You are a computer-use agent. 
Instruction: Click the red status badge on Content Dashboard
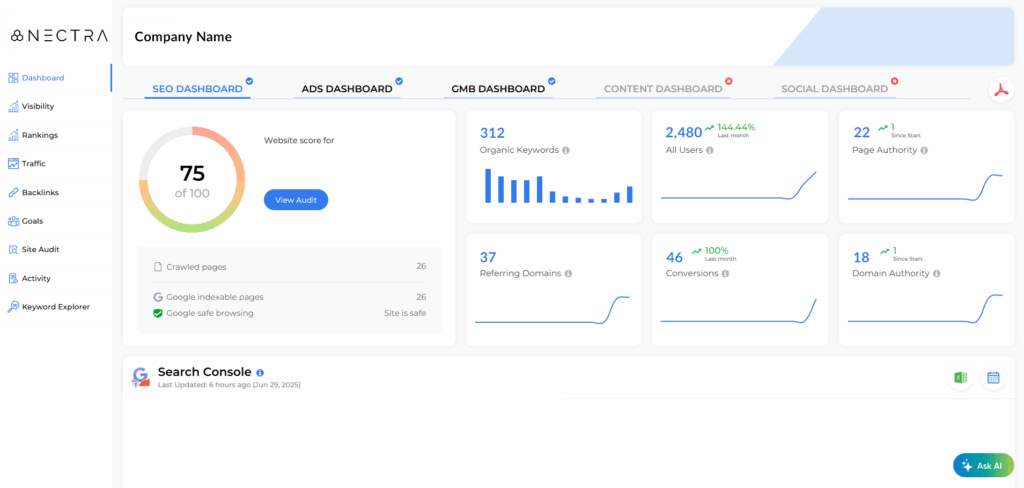point(729,81)
